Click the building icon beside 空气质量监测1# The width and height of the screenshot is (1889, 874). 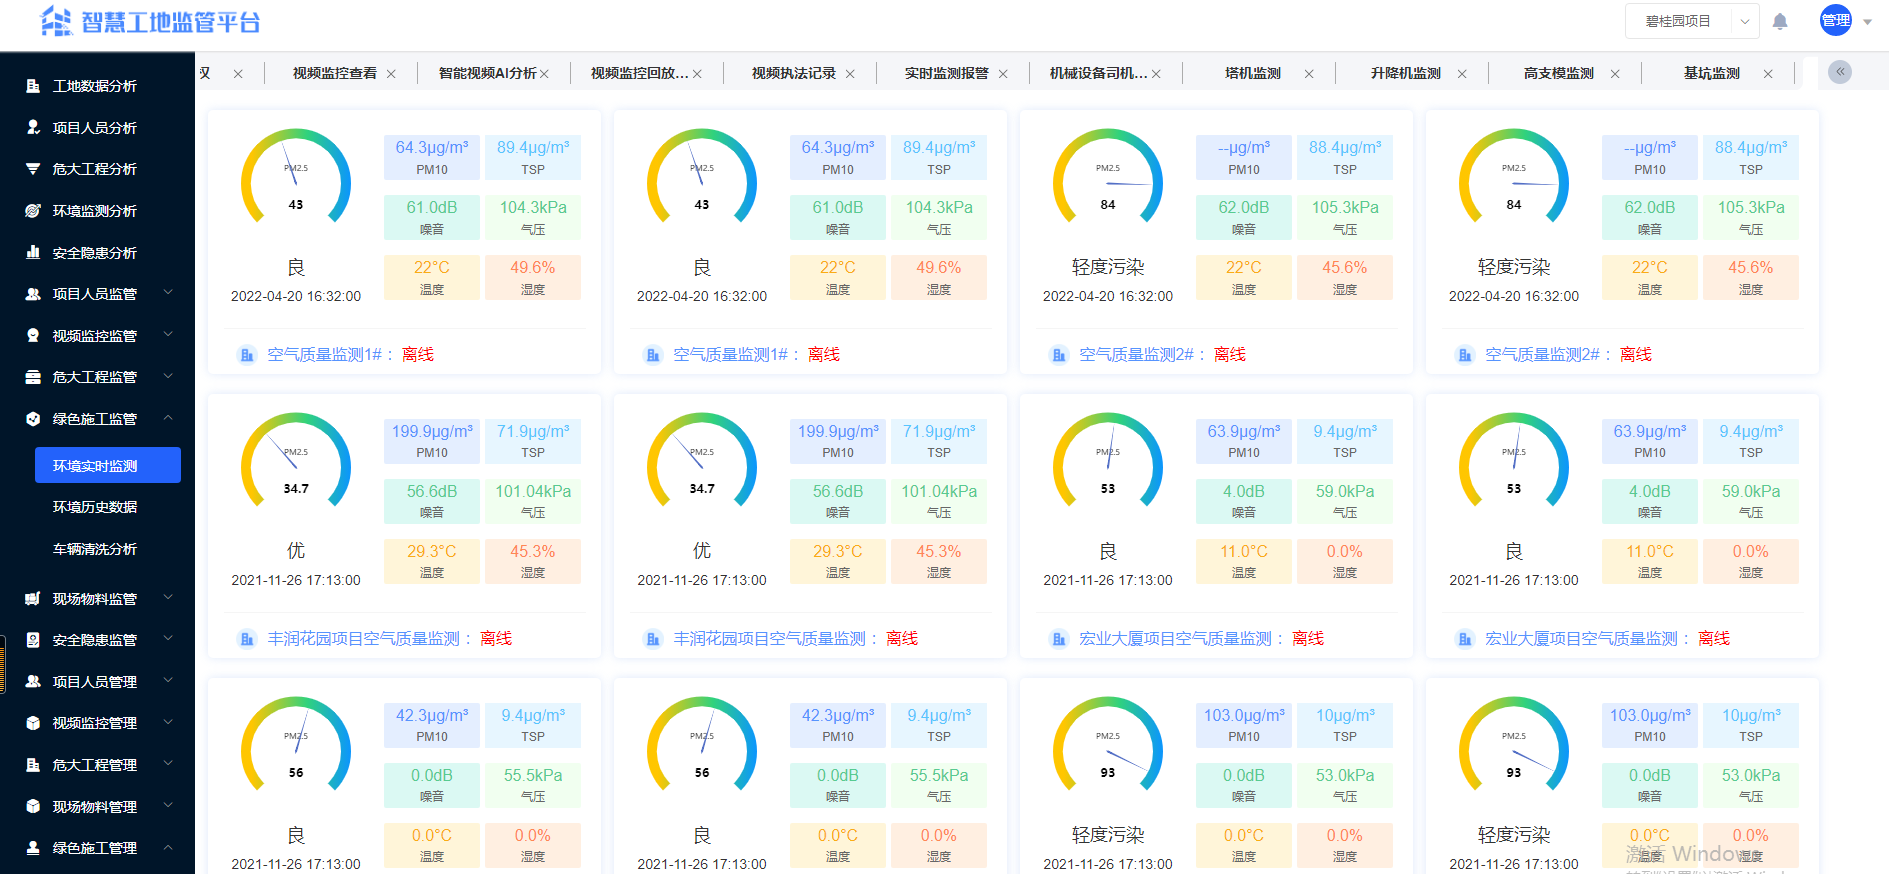[247, 355]
